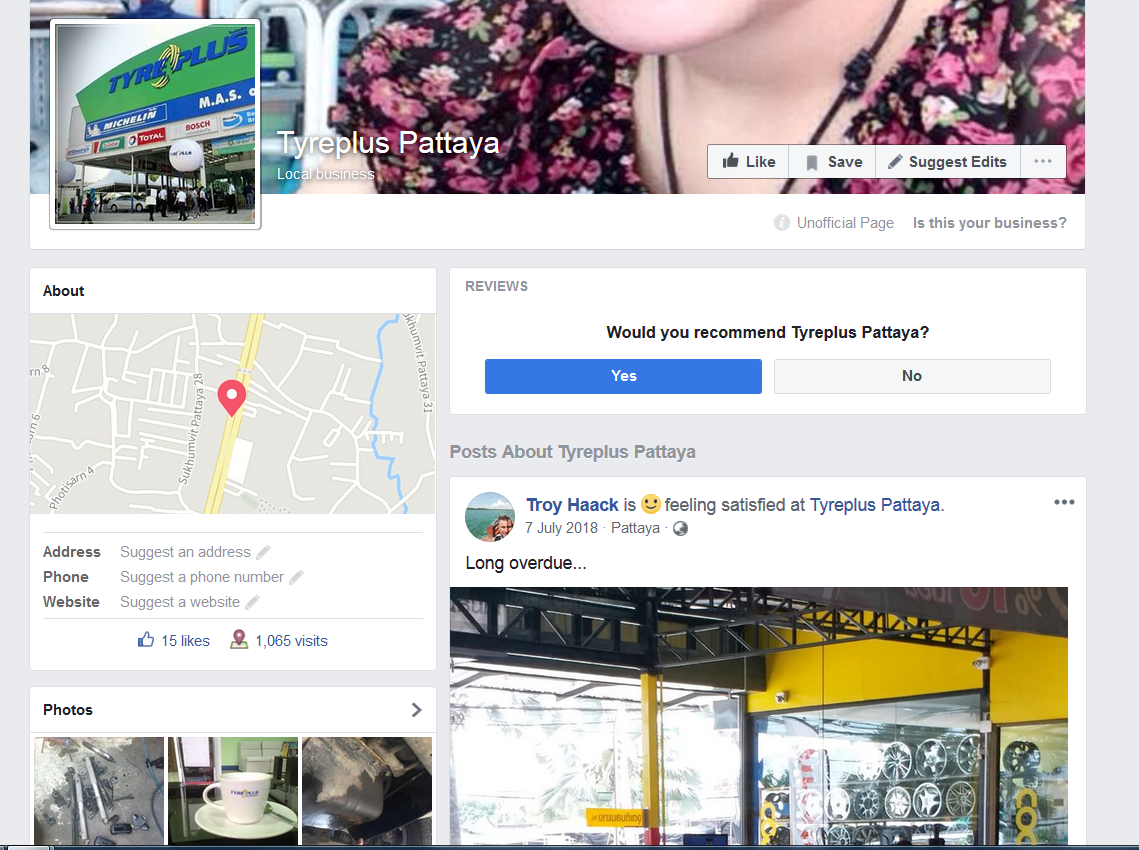
Task: Open the 7 July 2018 post timestamp
Action: pos(562,528)
